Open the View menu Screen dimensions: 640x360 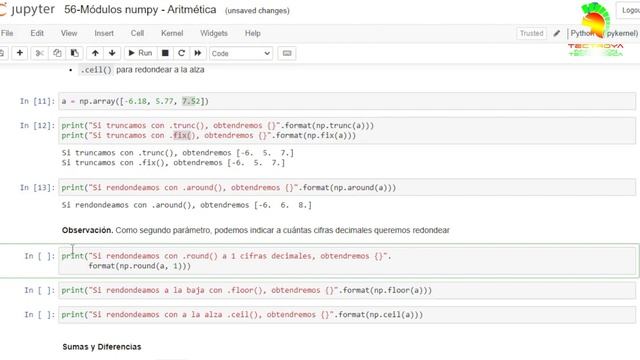[69, 33]
